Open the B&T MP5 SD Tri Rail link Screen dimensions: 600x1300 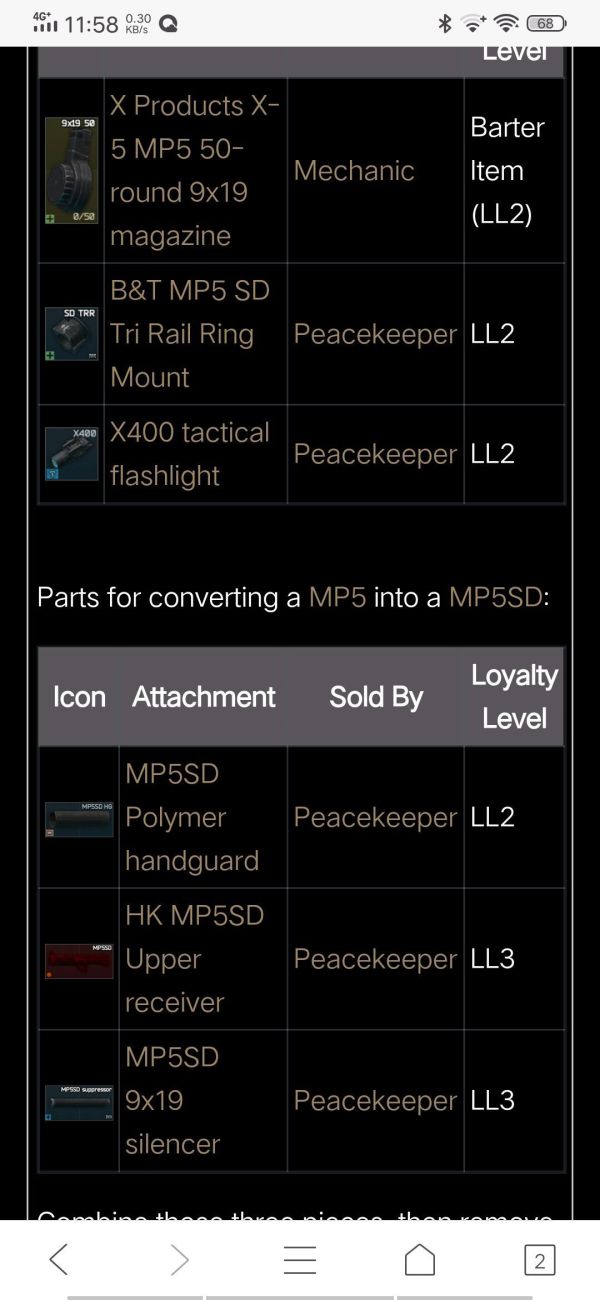click(x=190, y=334)
